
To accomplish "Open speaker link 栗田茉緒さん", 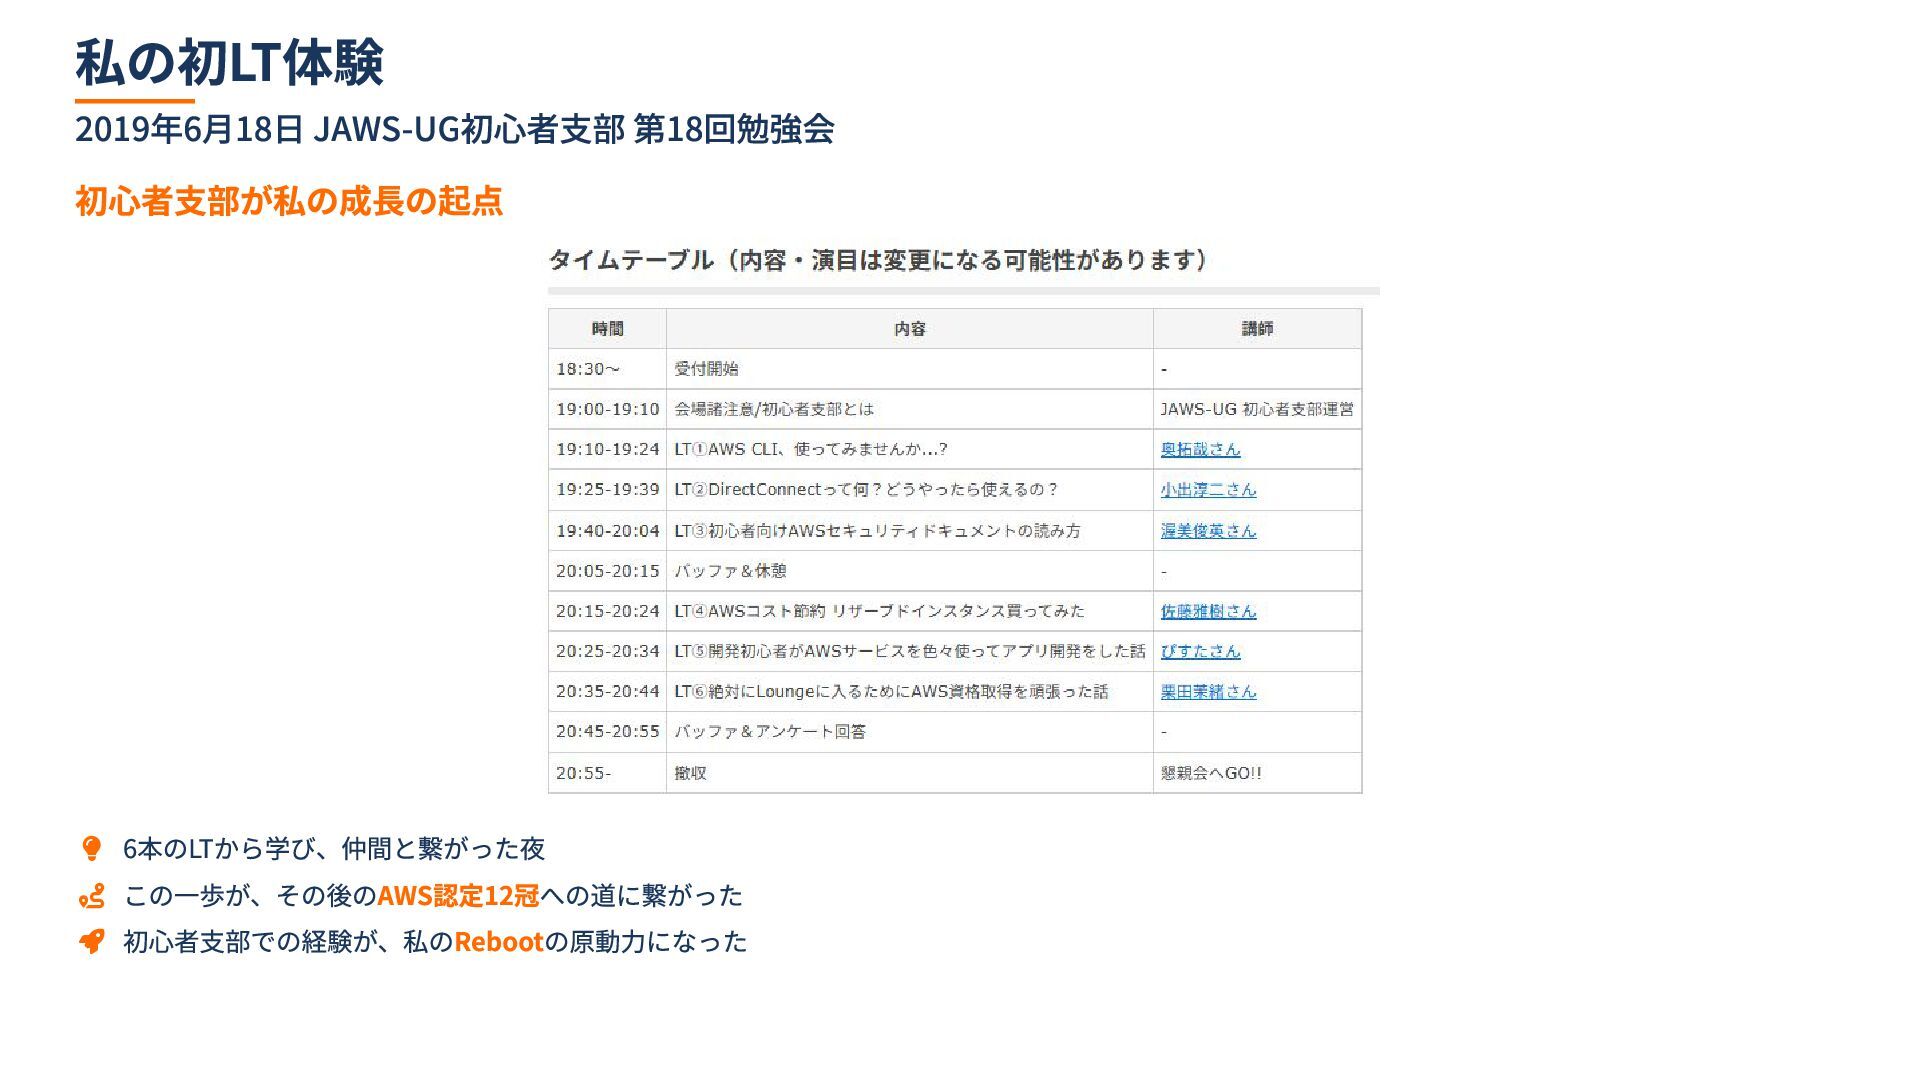I will [x=1208, y=692].
